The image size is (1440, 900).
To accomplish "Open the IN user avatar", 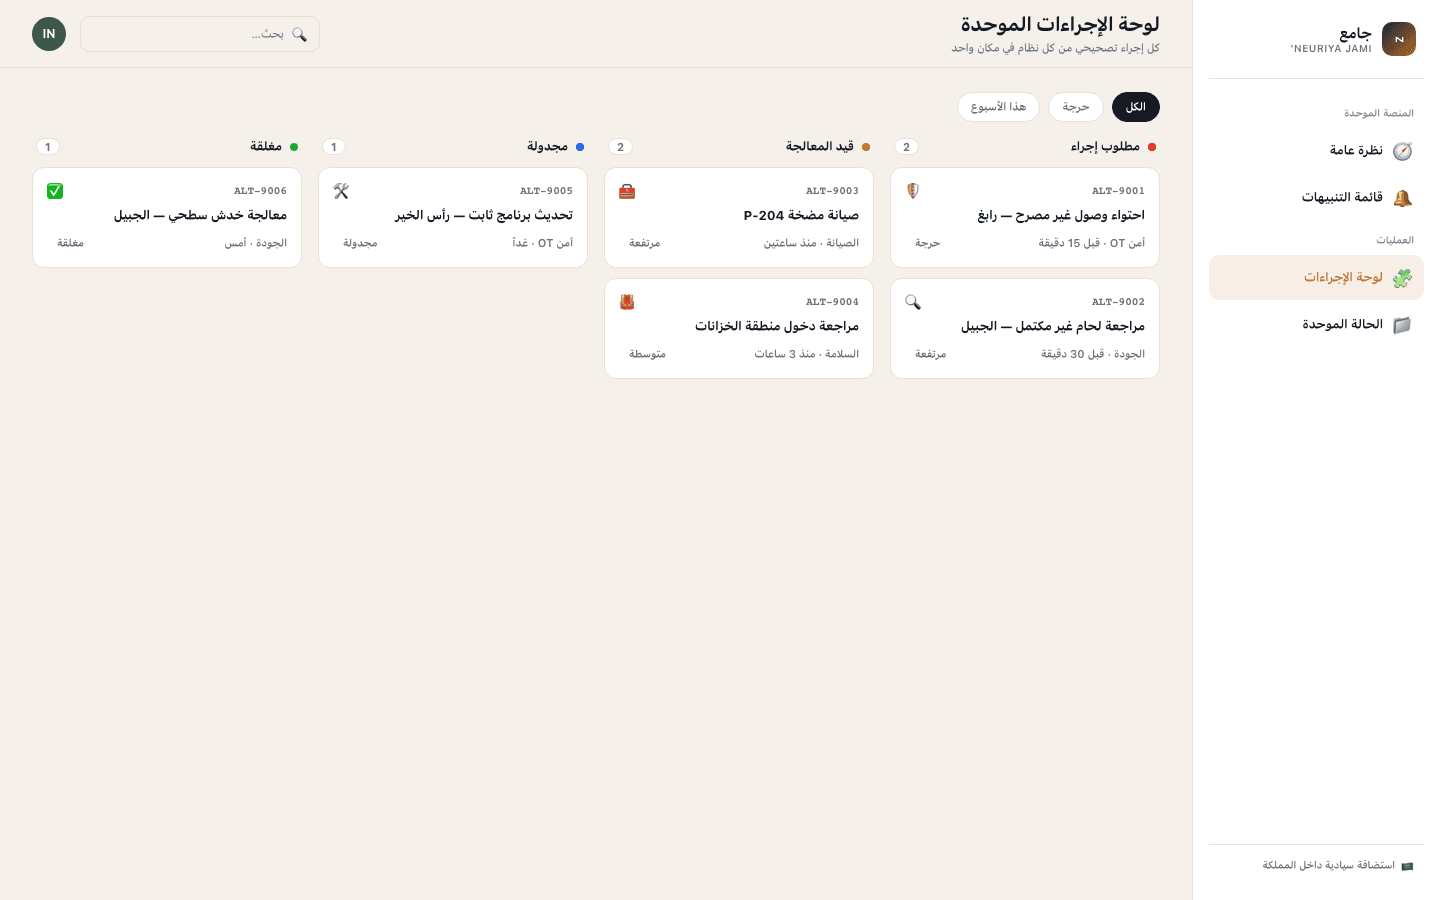I will 49,34.
